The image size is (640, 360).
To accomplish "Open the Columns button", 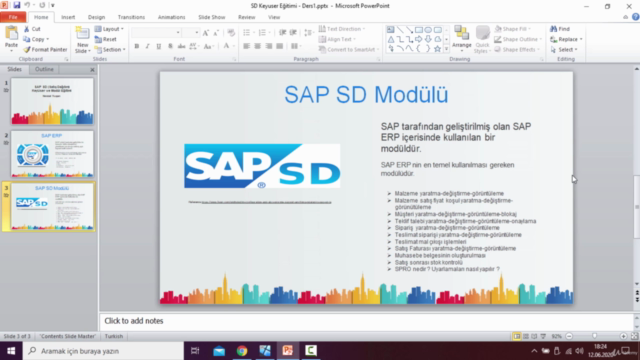I will point(296,46).
